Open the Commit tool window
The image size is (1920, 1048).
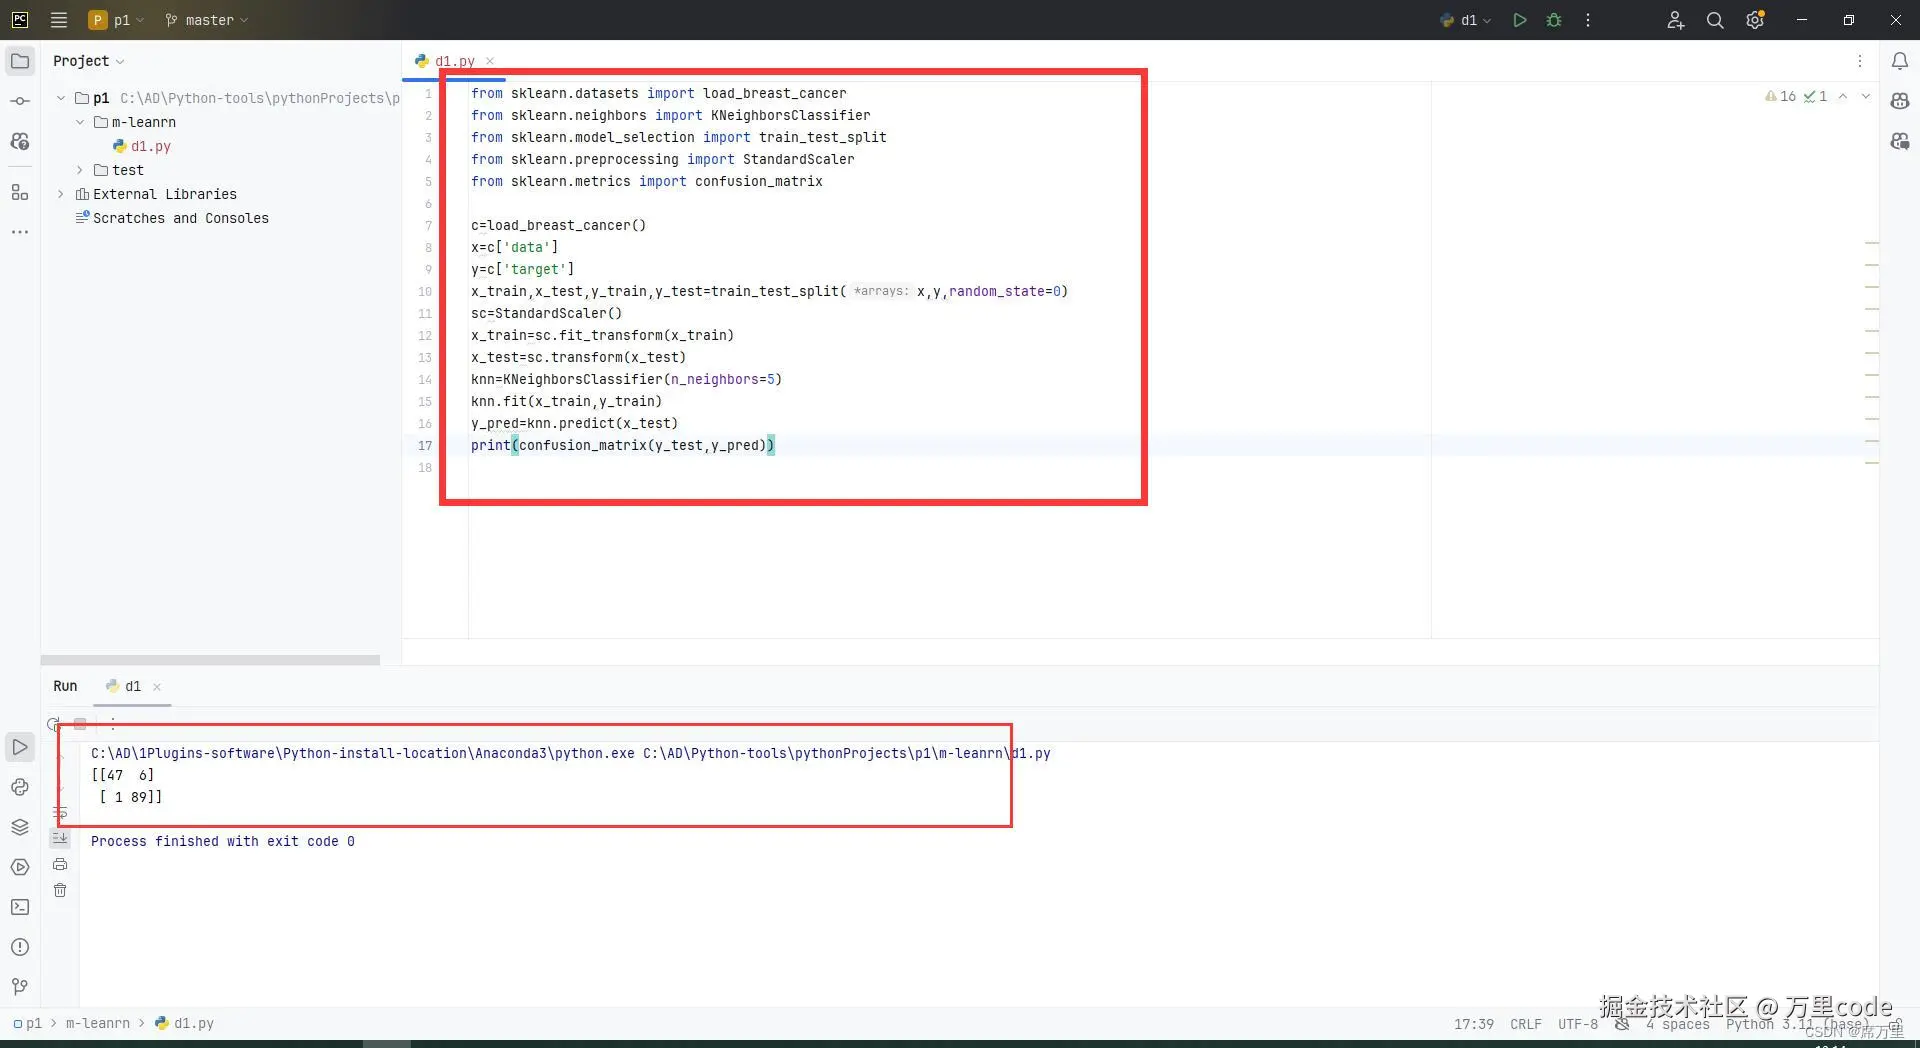(x=20, y=101)
